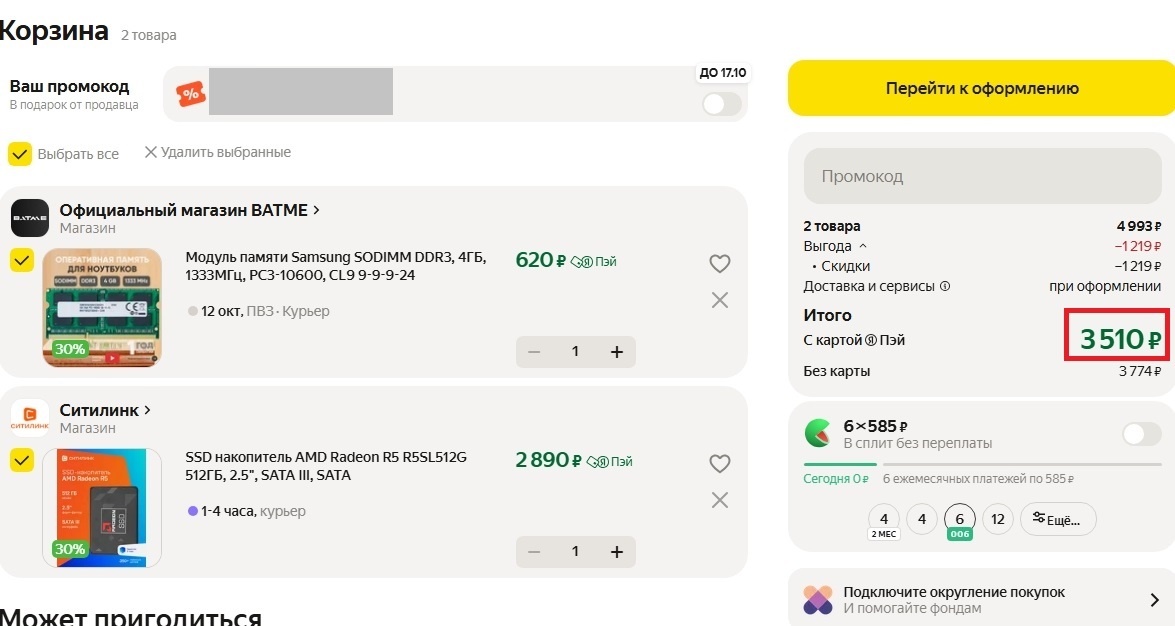Uncheck the Выбрать все checkbox
Image resolution: width=1175 pixels, height=626 pixels.
click(18, 153)
